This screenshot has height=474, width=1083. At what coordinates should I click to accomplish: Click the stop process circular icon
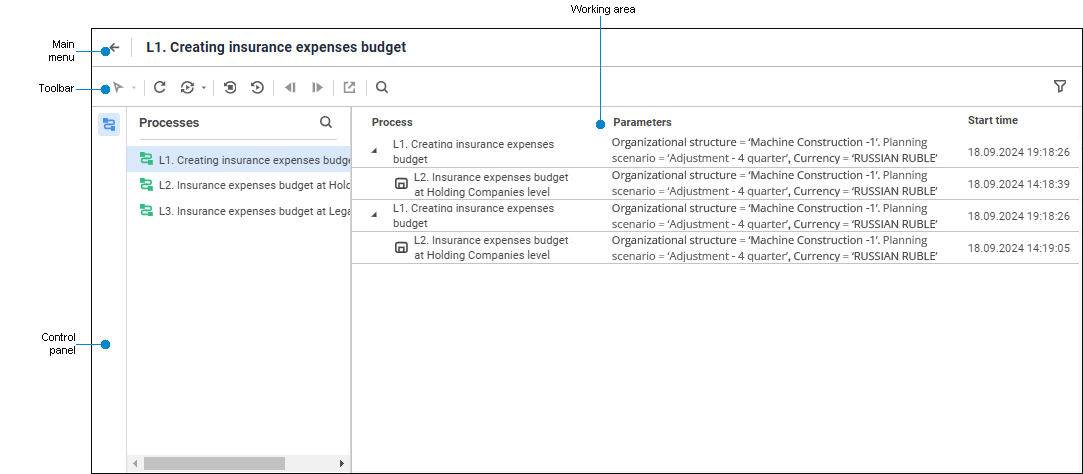[230, 88]
